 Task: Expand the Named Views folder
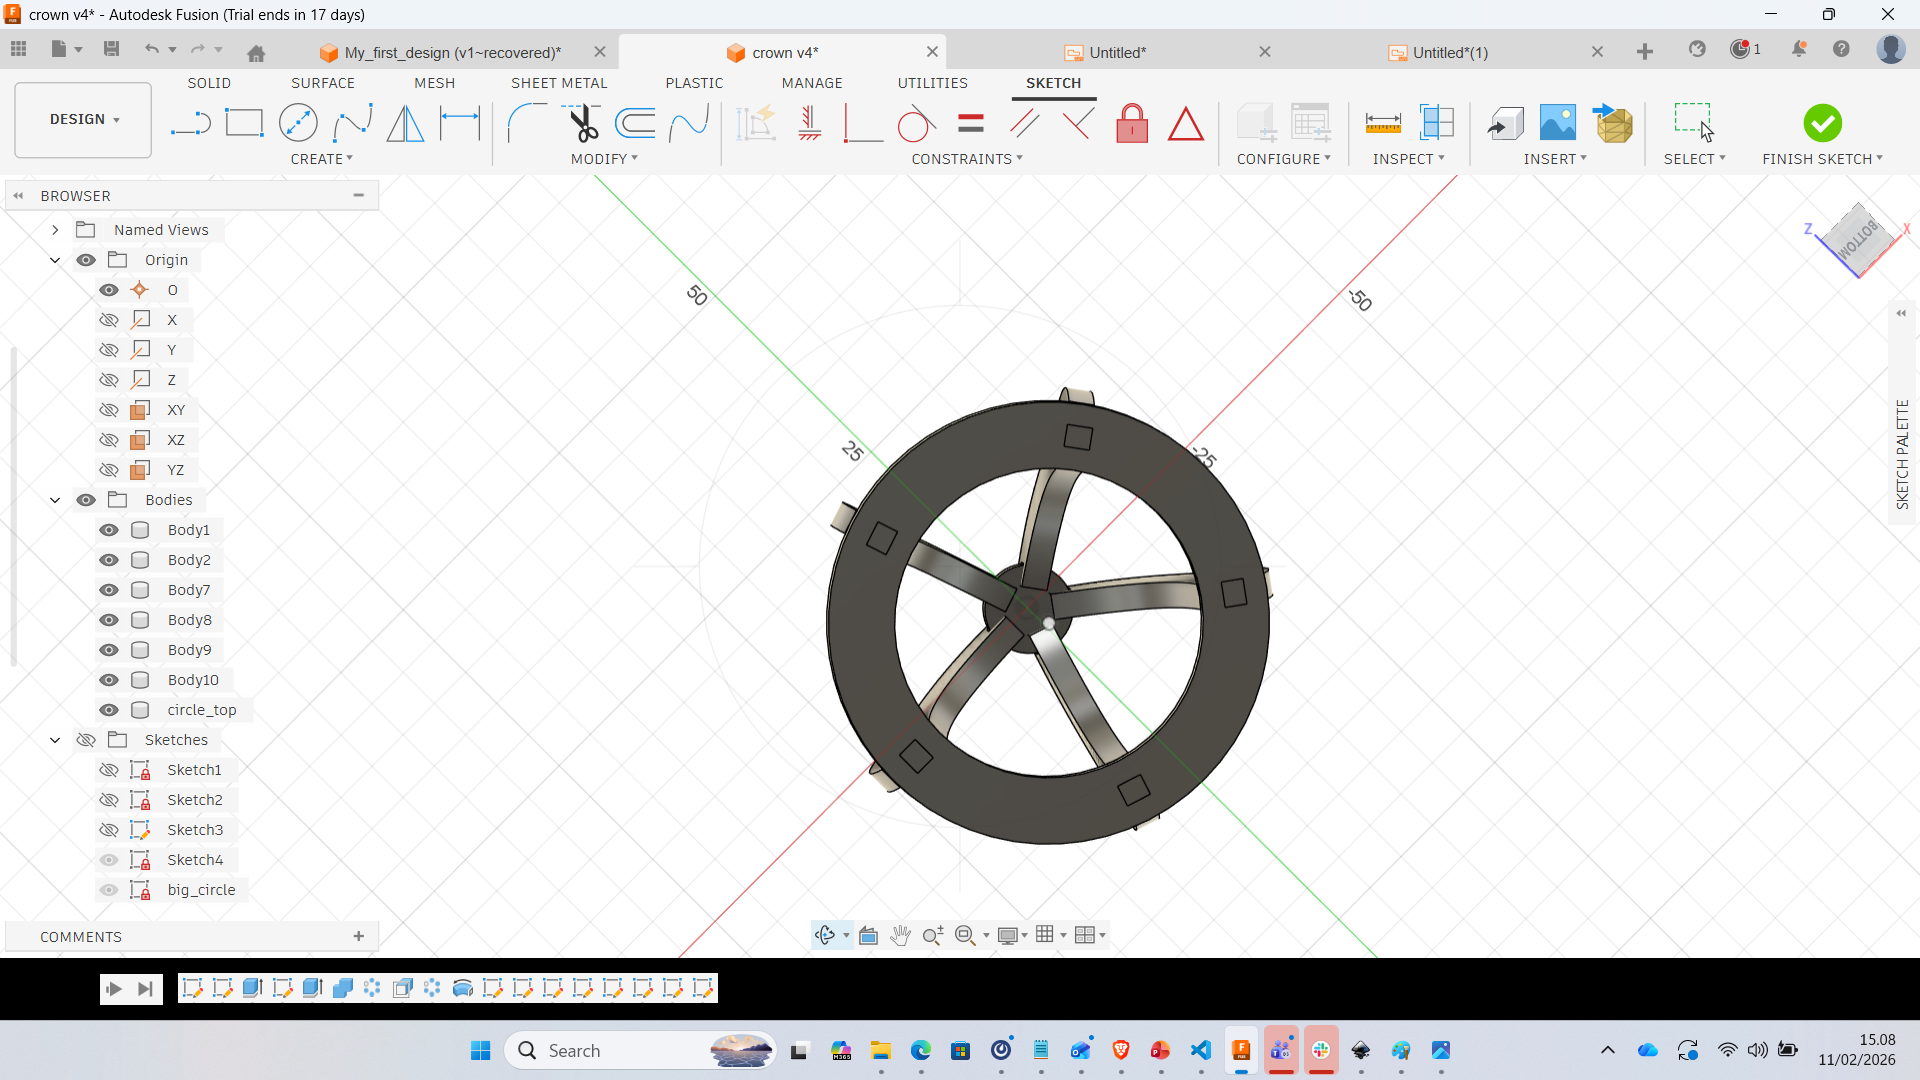pos(55,230)
